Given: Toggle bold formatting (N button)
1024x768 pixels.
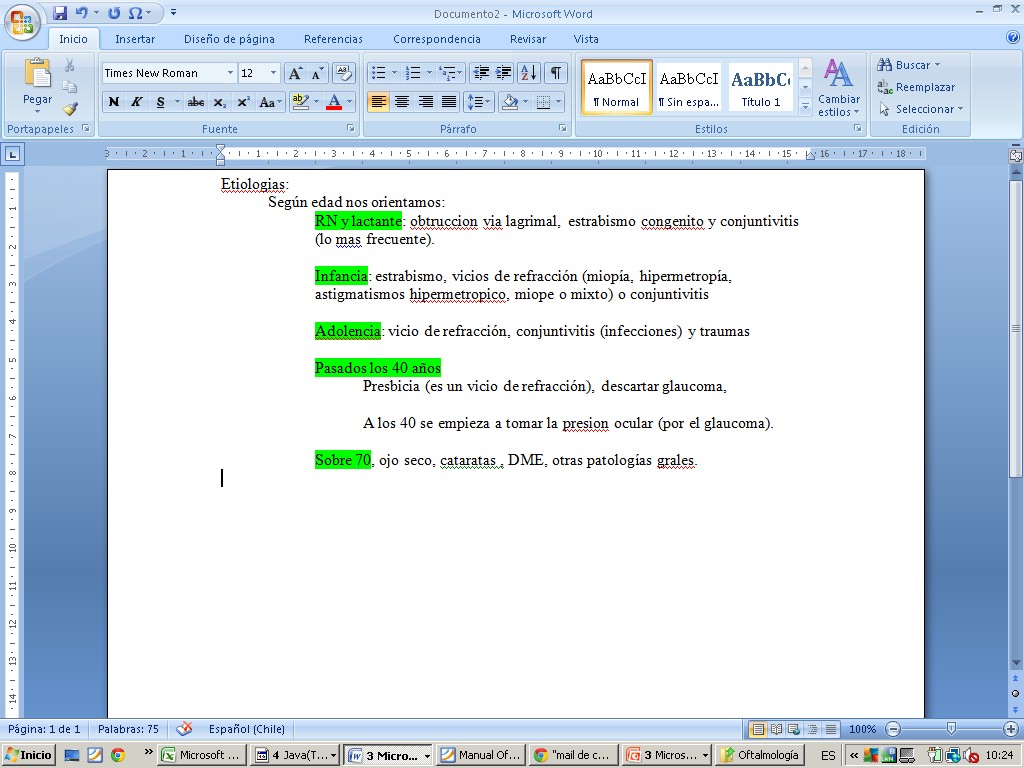Looking at the screenshot, I should pos(114,102).
